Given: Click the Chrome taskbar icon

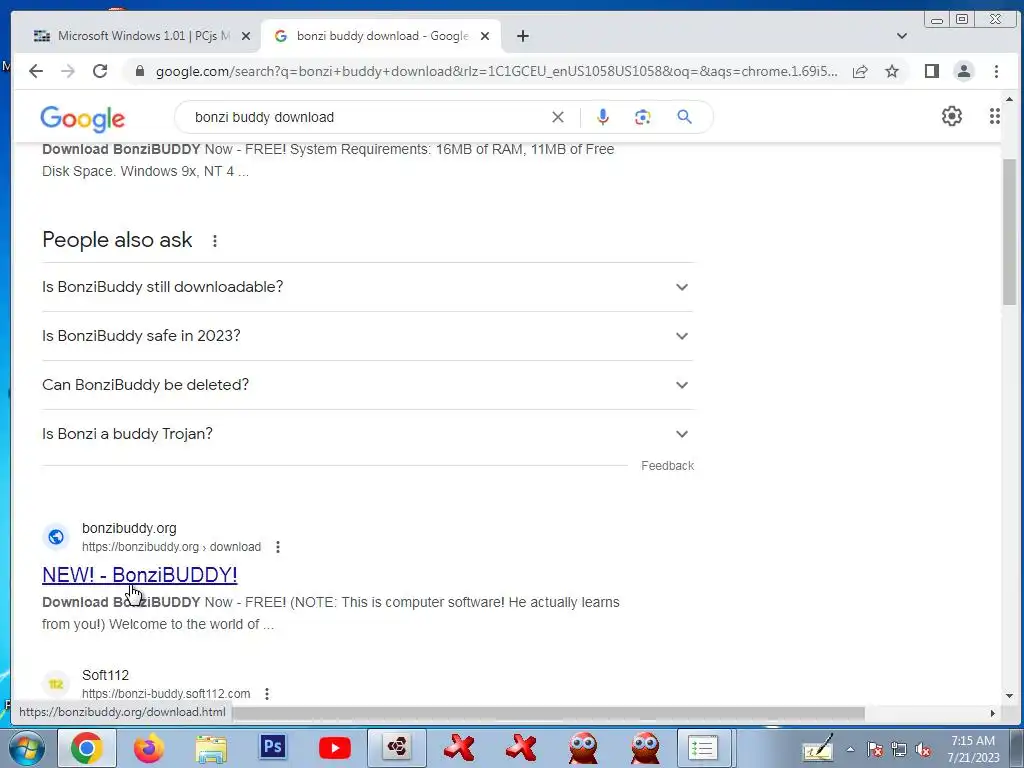Looking at the screenshot, I should (x=87, y=748).
